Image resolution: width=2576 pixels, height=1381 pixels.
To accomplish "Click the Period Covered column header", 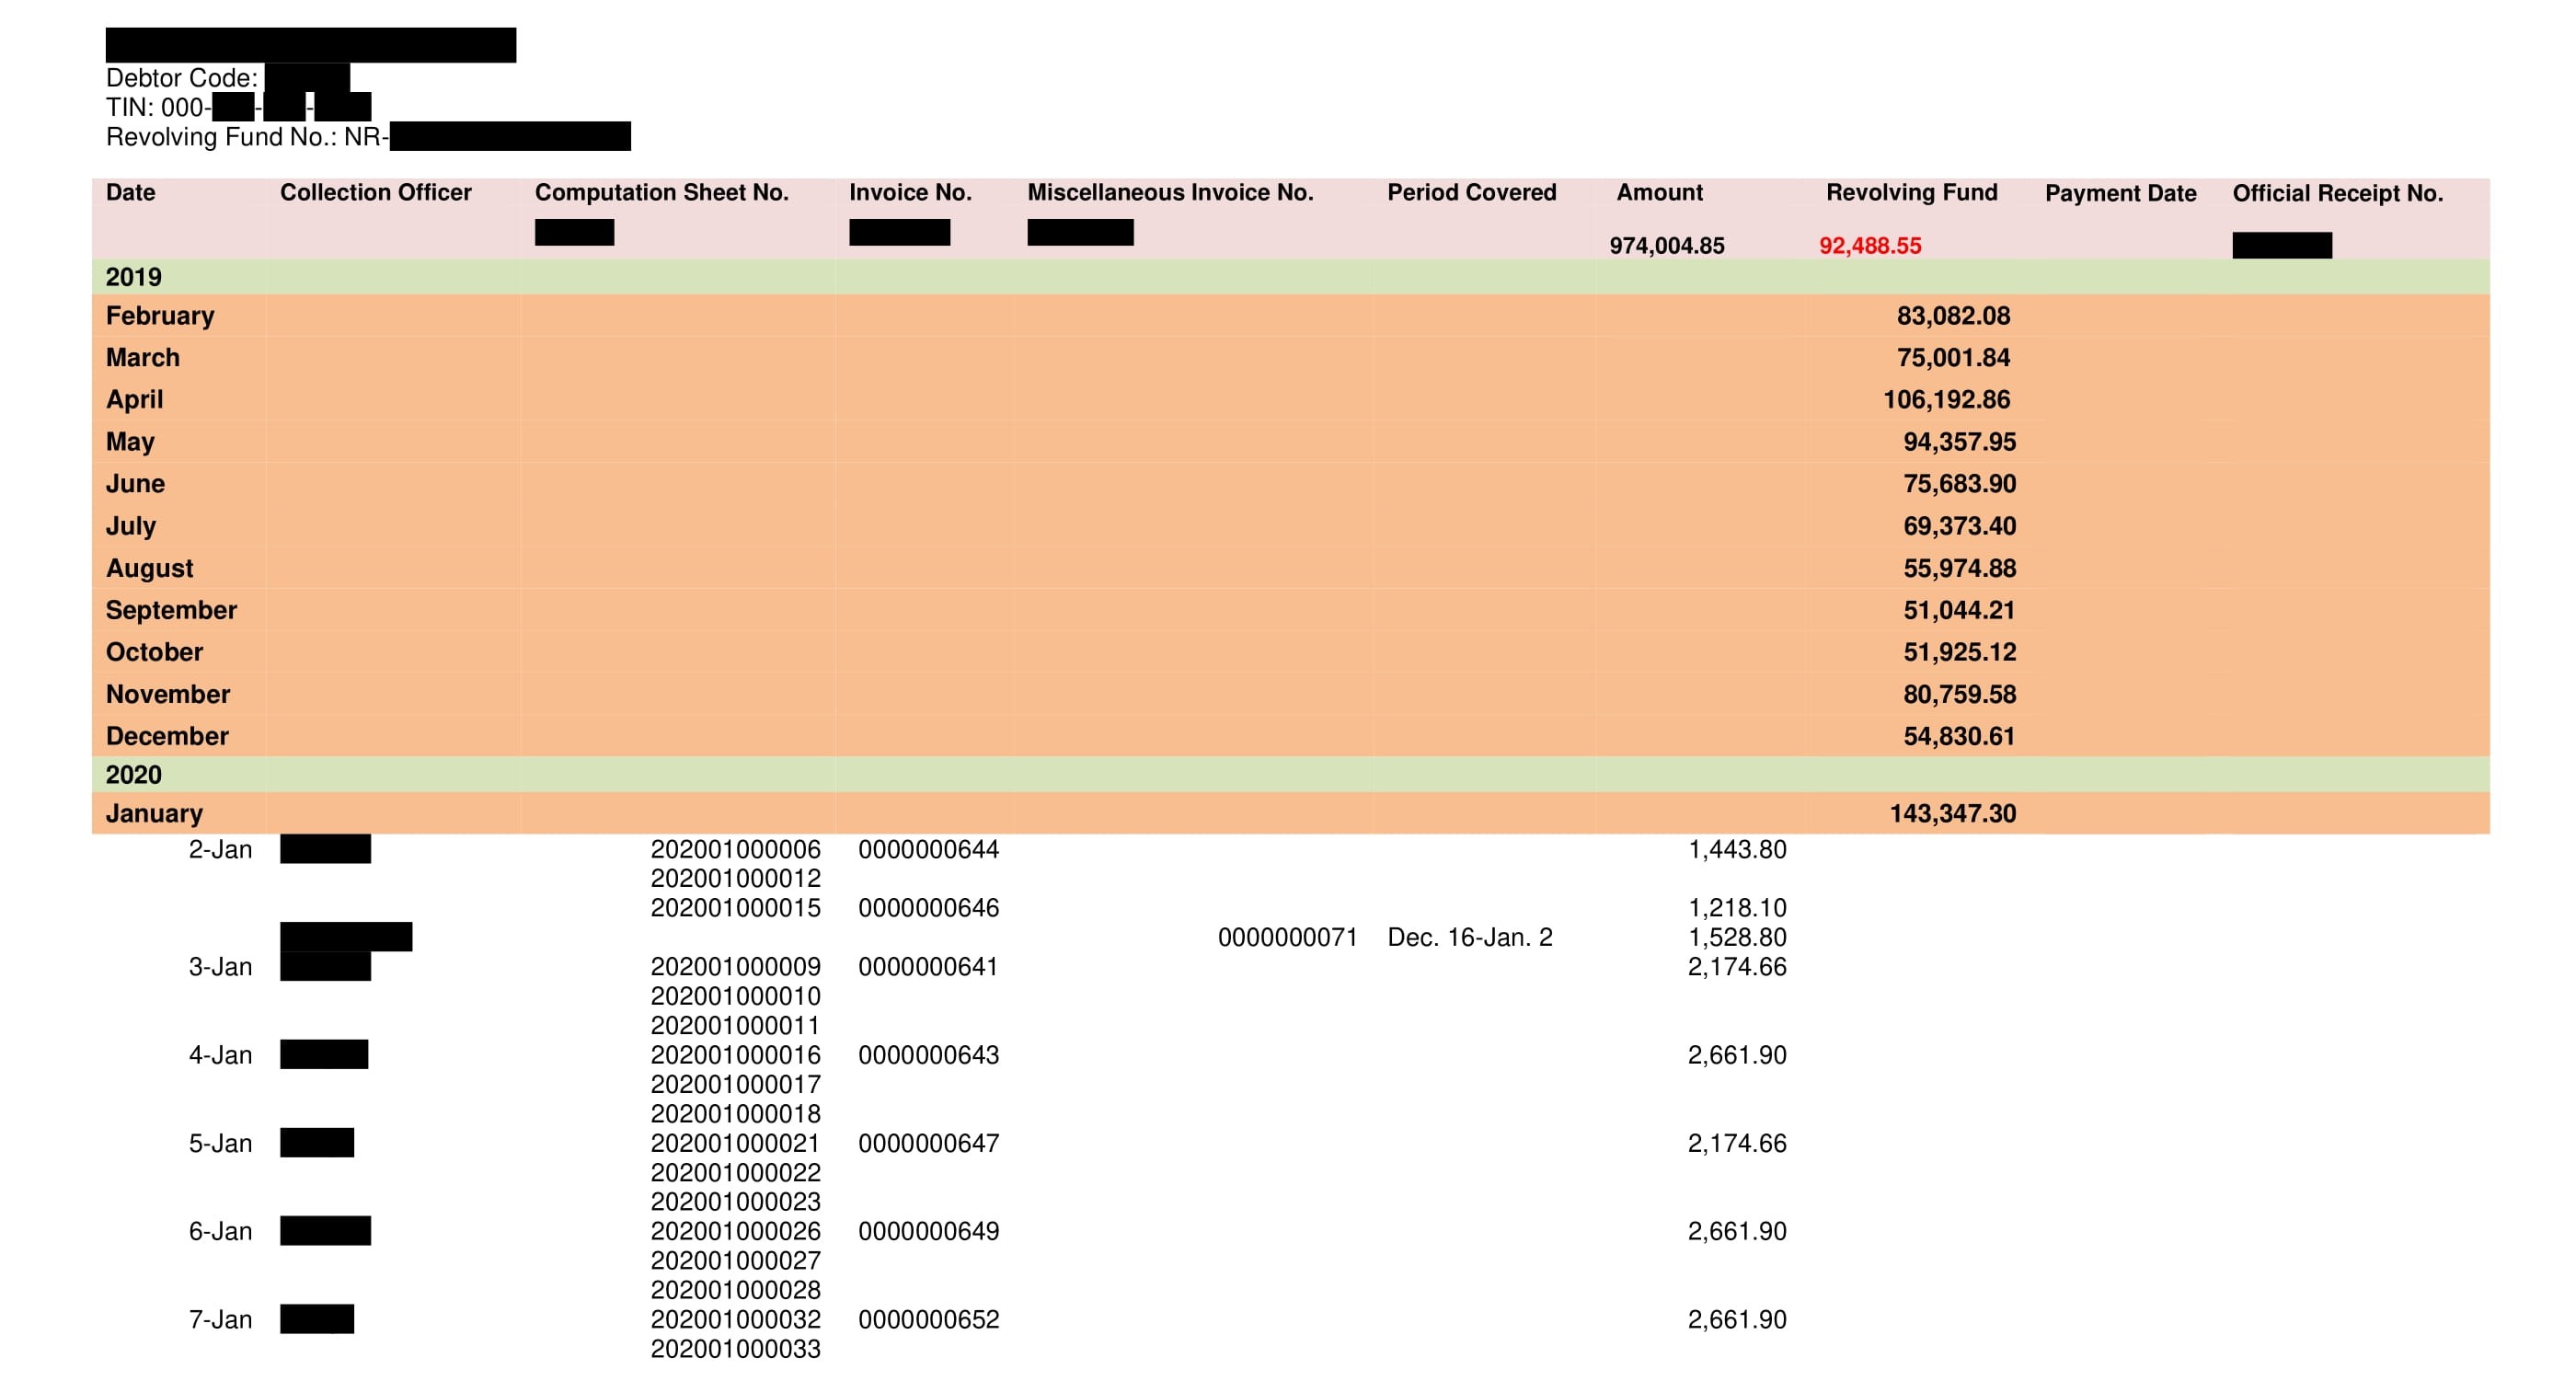I will (x=1471, y=192).
